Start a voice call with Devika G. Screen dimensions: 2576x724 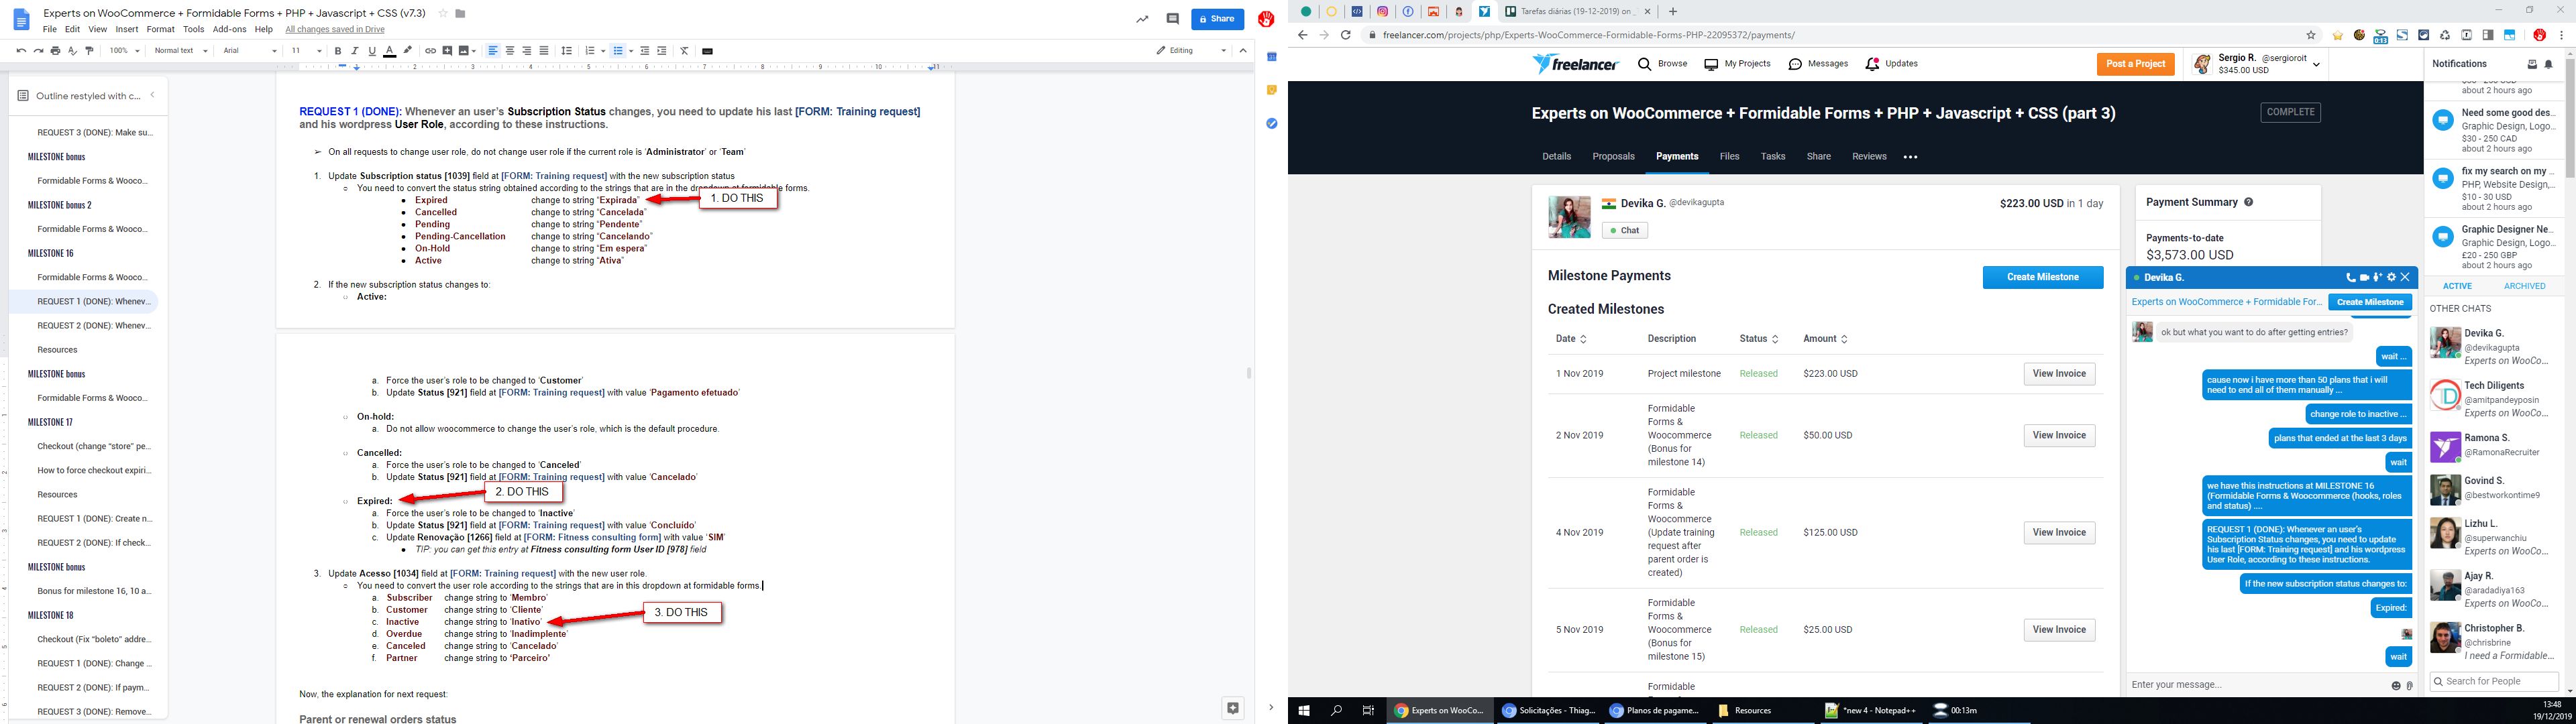click(2351, 278)
